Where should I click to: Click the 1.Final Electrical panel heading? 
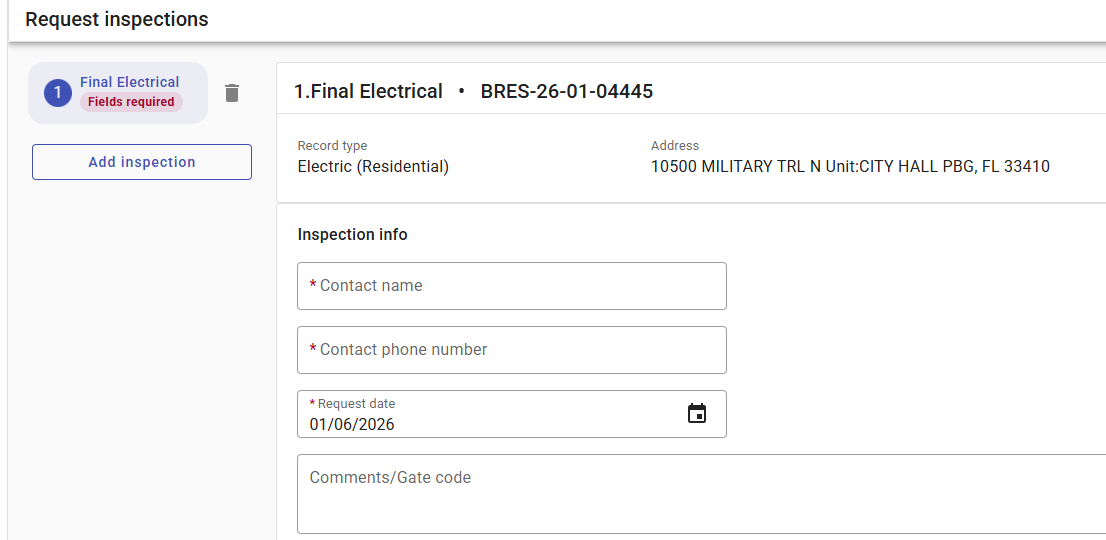(x=368, y=92)
